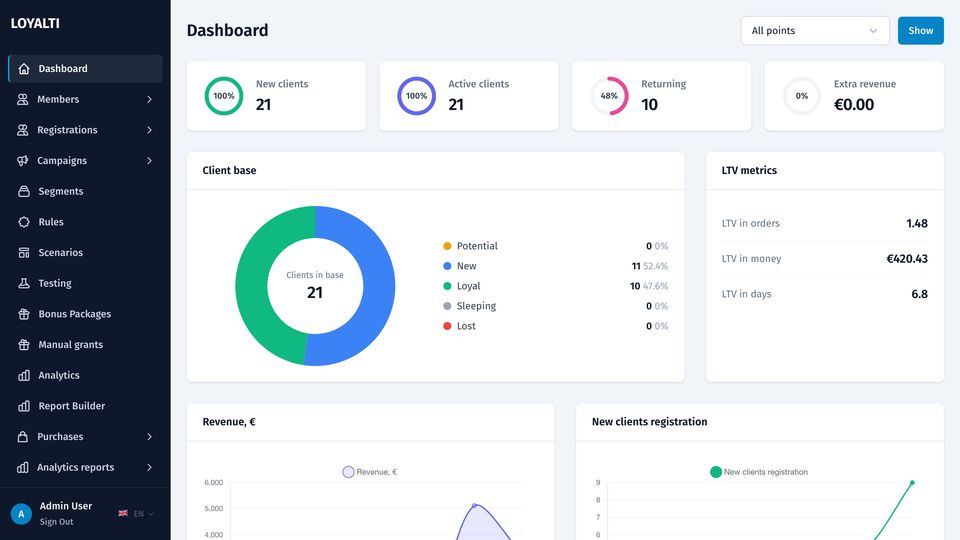Click the Bonus Packages gift icon

24,313
